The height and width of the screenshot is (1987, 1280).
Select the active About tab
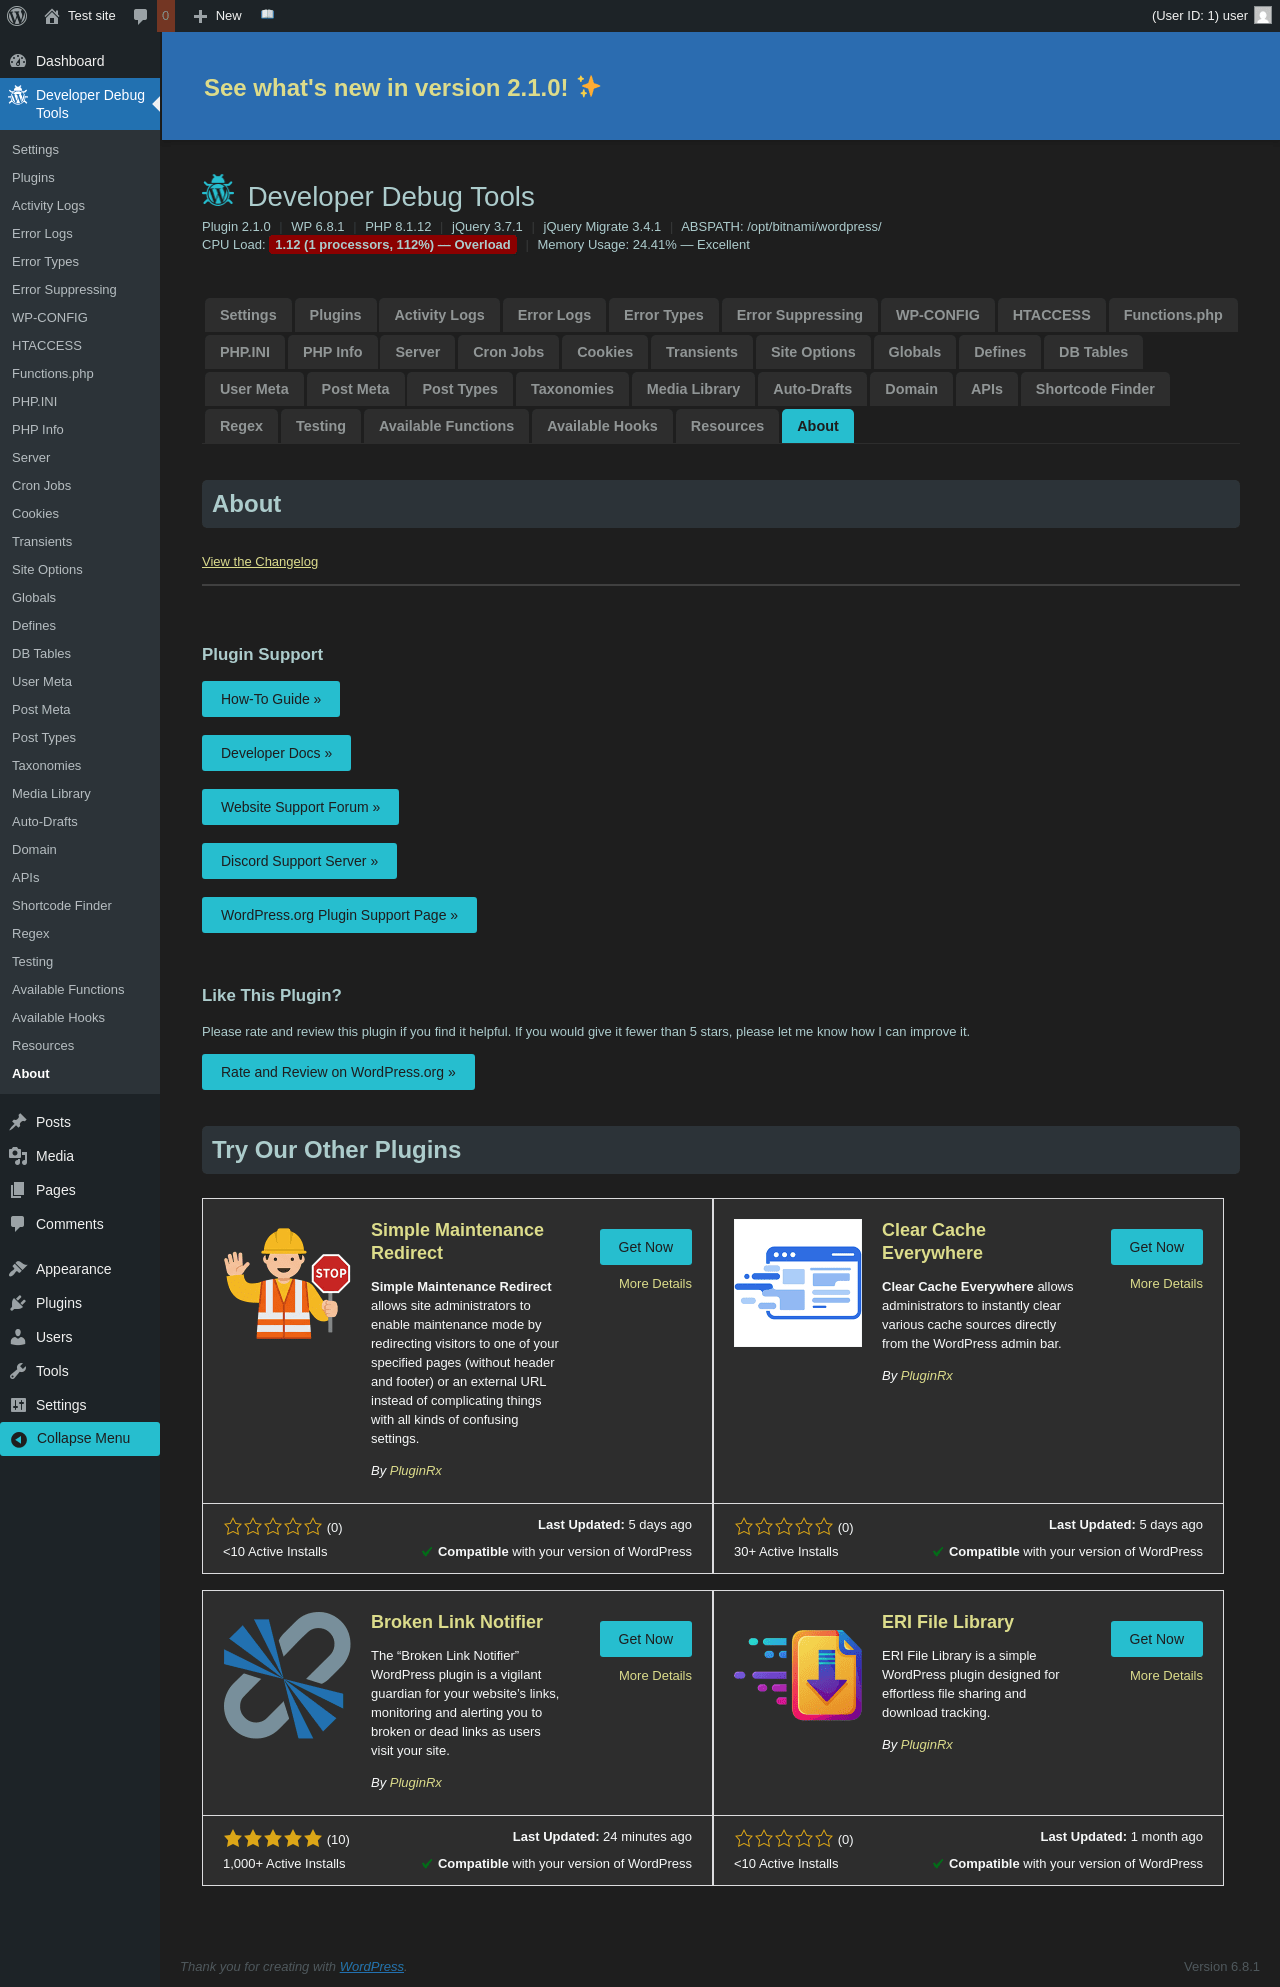pyautogui.click(x=818, y=426)
